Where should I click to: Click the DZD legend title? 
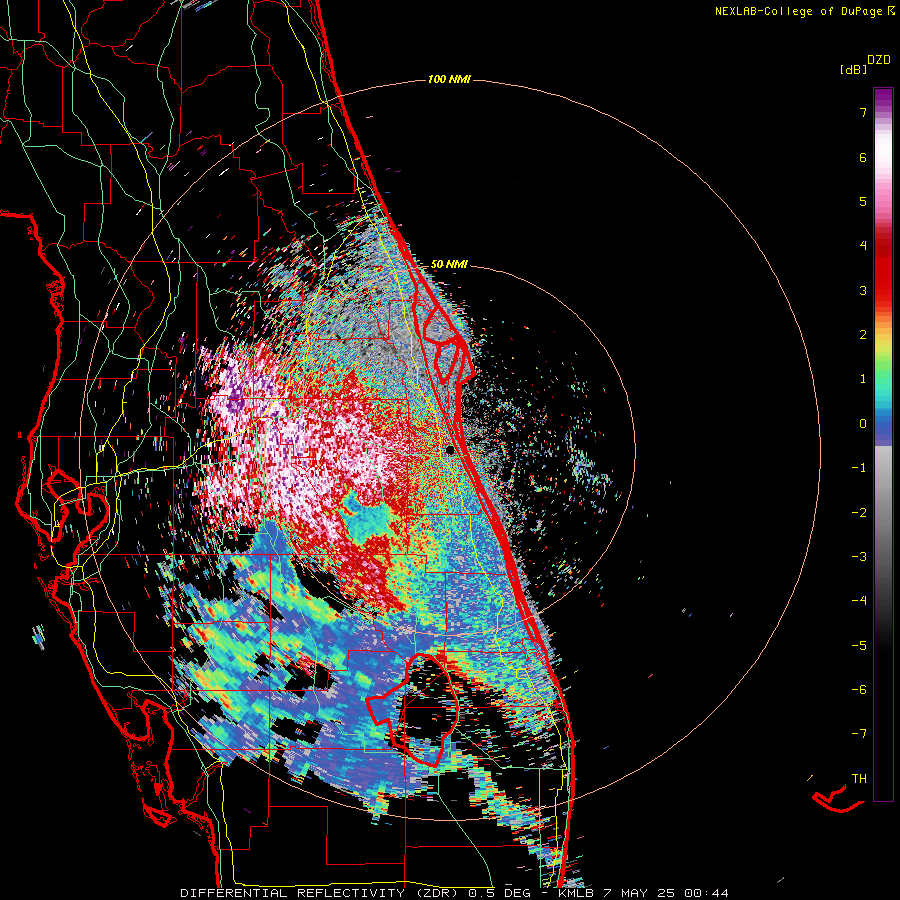[879, 60]
